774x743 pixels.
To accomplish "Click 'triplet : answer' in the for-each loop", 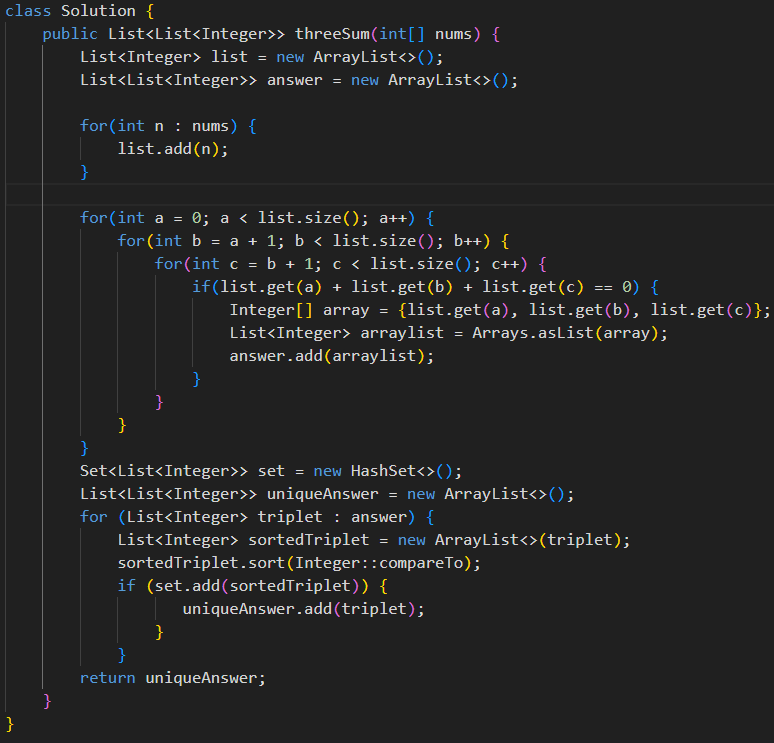I will coord(332,517).
